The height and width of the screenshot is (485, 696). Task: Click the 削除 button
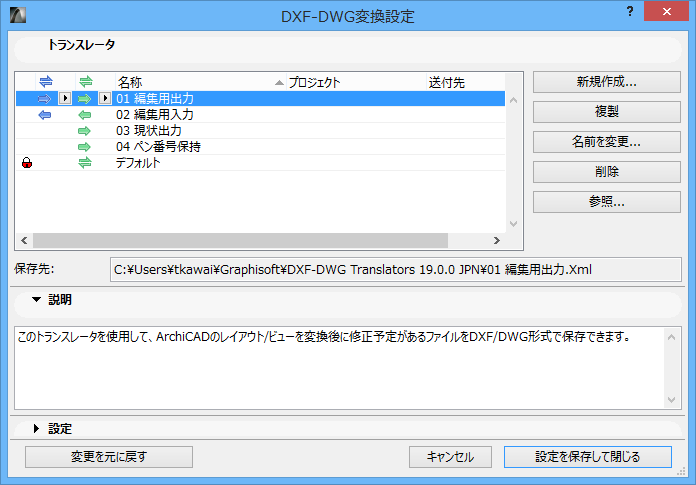coord(607,172)
